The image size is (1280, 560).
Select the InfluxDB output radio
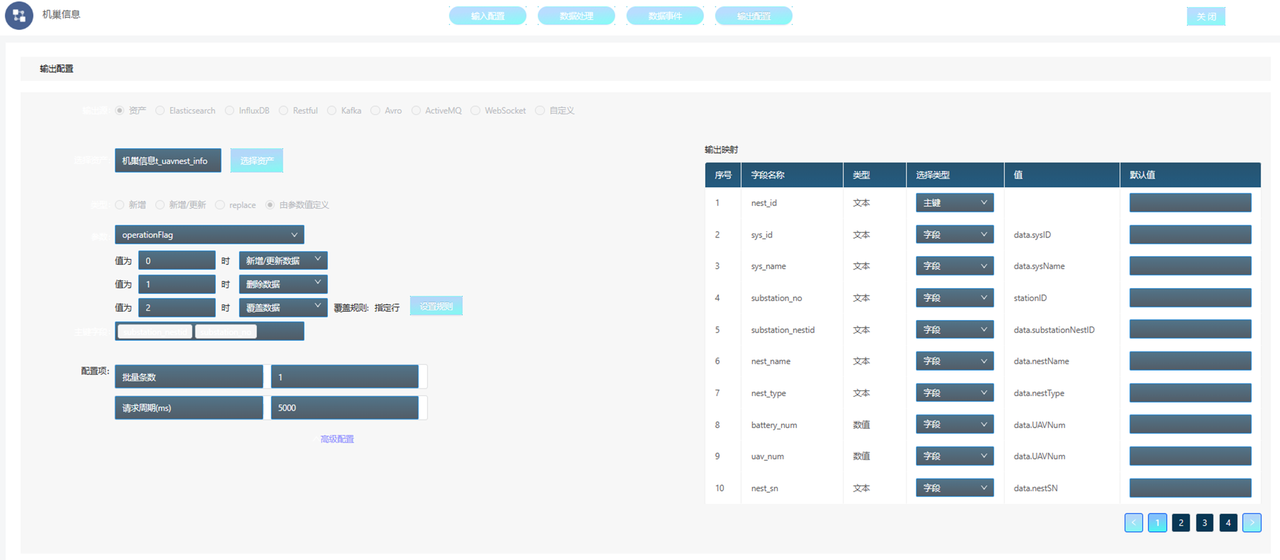tap(230, 110)
